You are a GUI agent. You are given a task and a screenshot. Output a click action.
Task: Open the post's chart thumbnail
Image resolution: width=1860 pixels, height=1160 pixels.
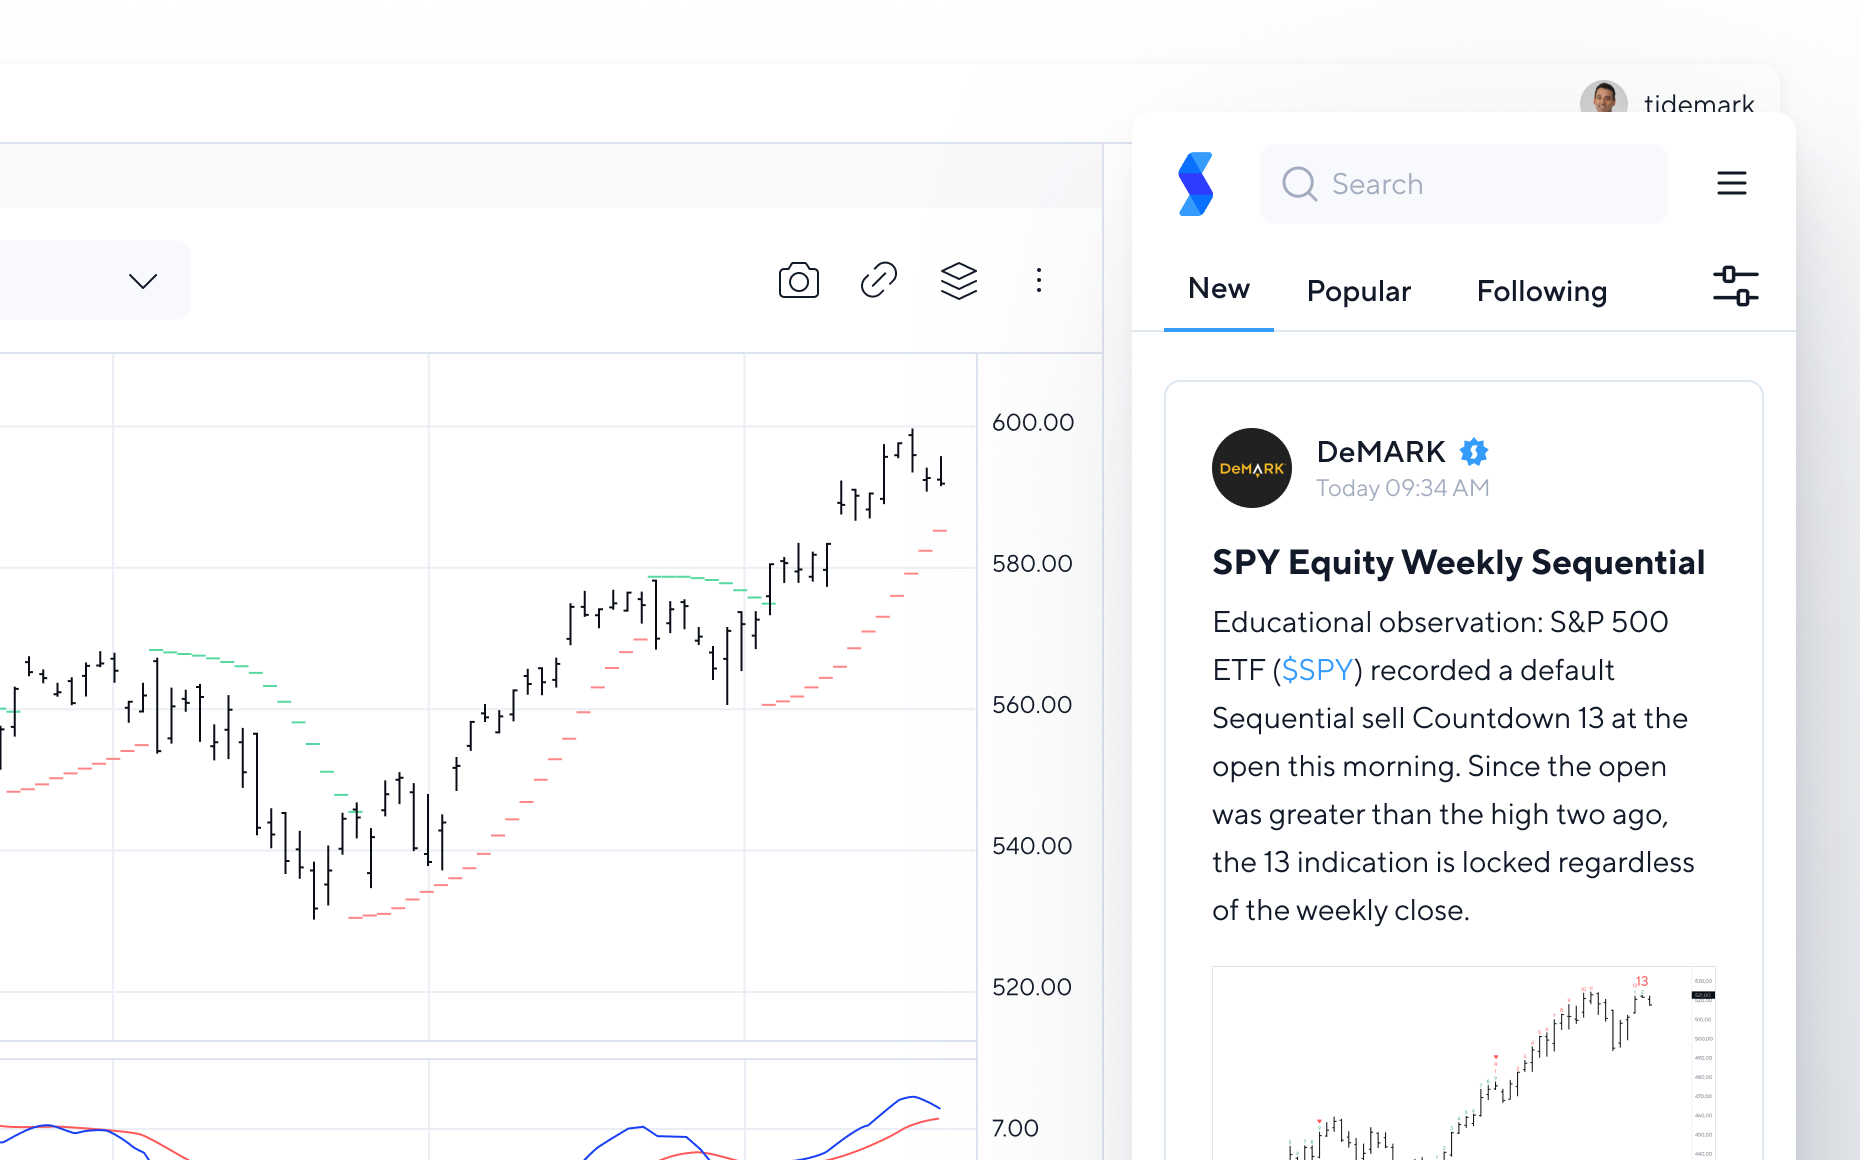1464,1063
